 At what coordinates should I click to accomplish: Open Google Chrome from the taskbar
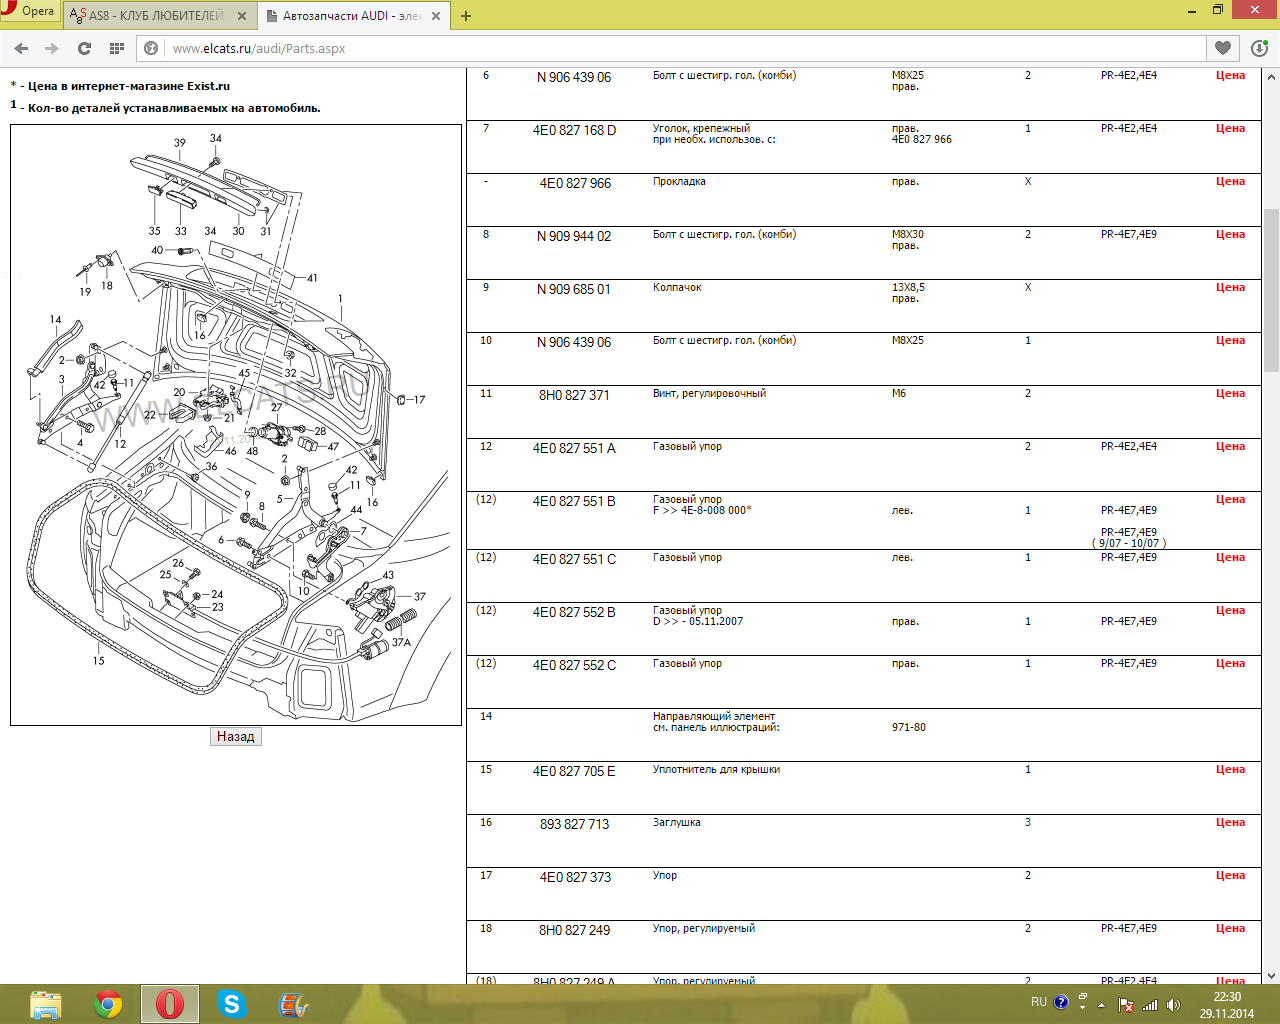(108, 1004)
